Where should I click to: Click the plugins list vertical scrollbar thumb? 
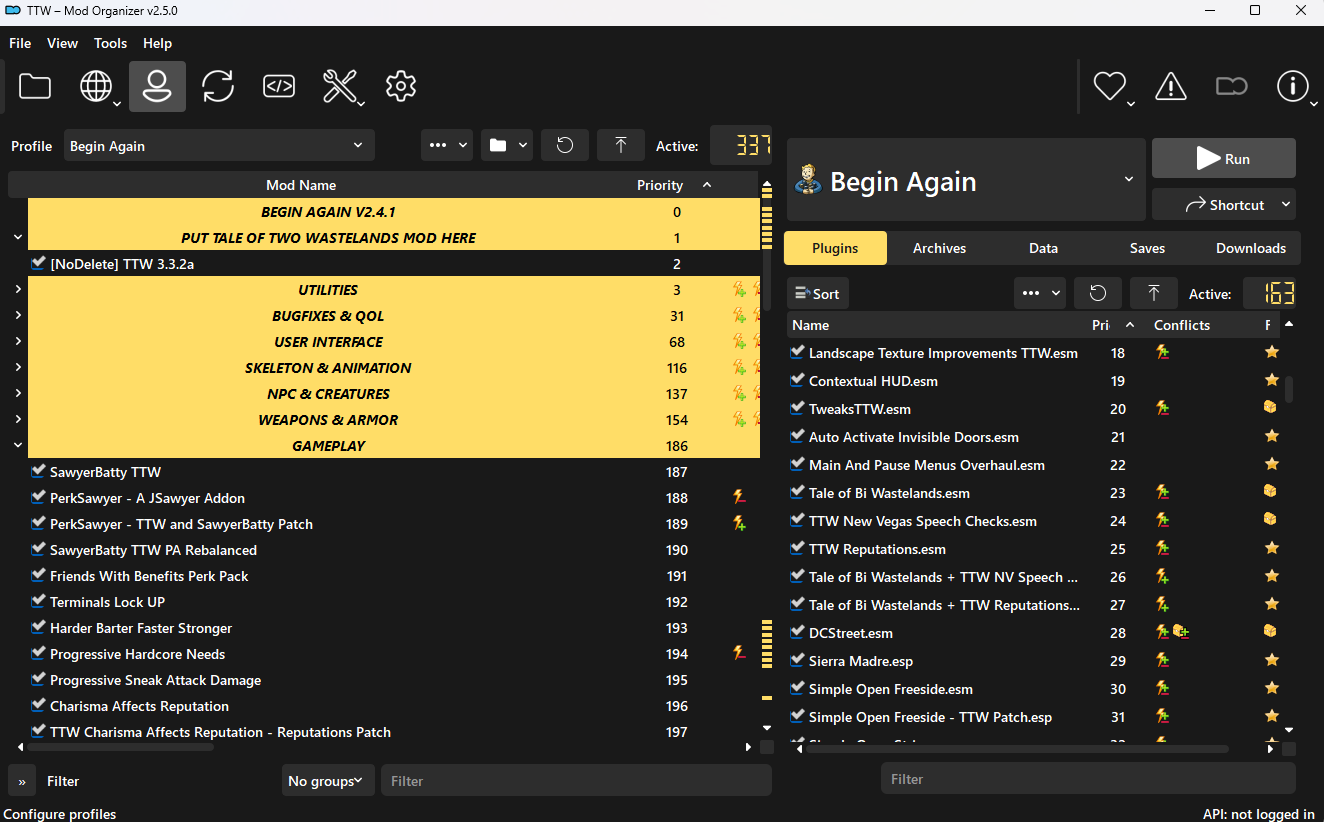click(x=1289, y=388)
